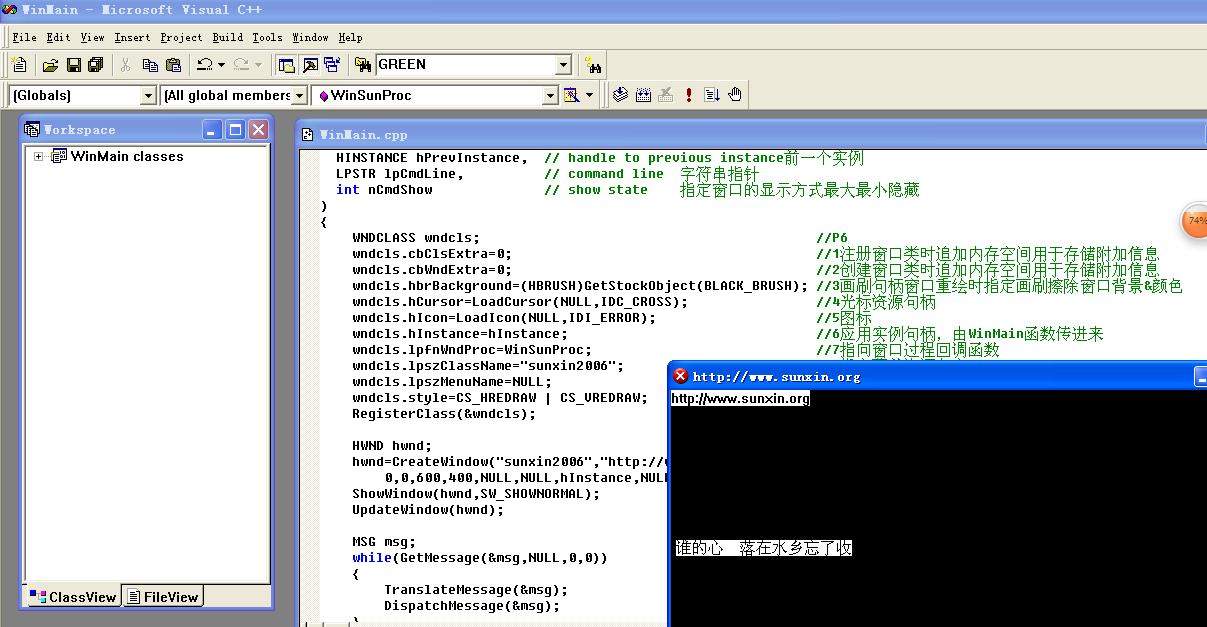Open the Window menu
The width and height of the screenshot is (1207, 627).
(310, 37)
